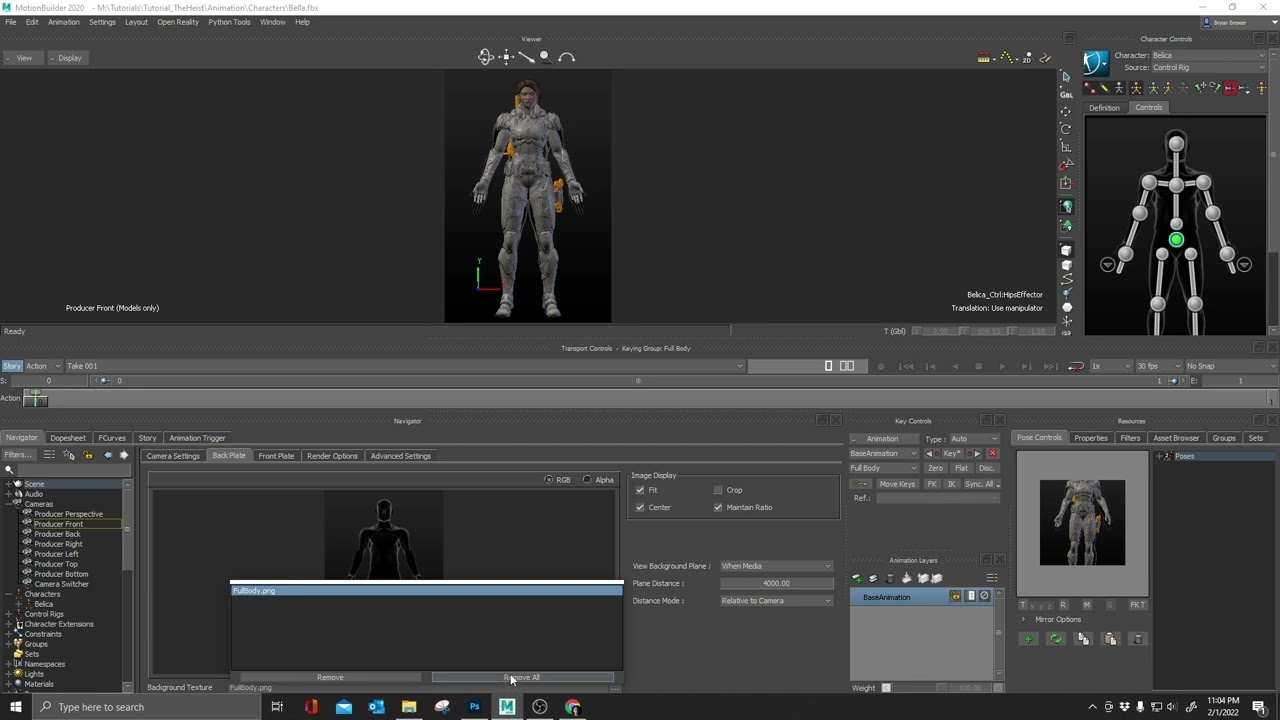Select the rotate tool in viewer toolbar
Viewport: 1280px width, 720px height.
(1066, 129)
